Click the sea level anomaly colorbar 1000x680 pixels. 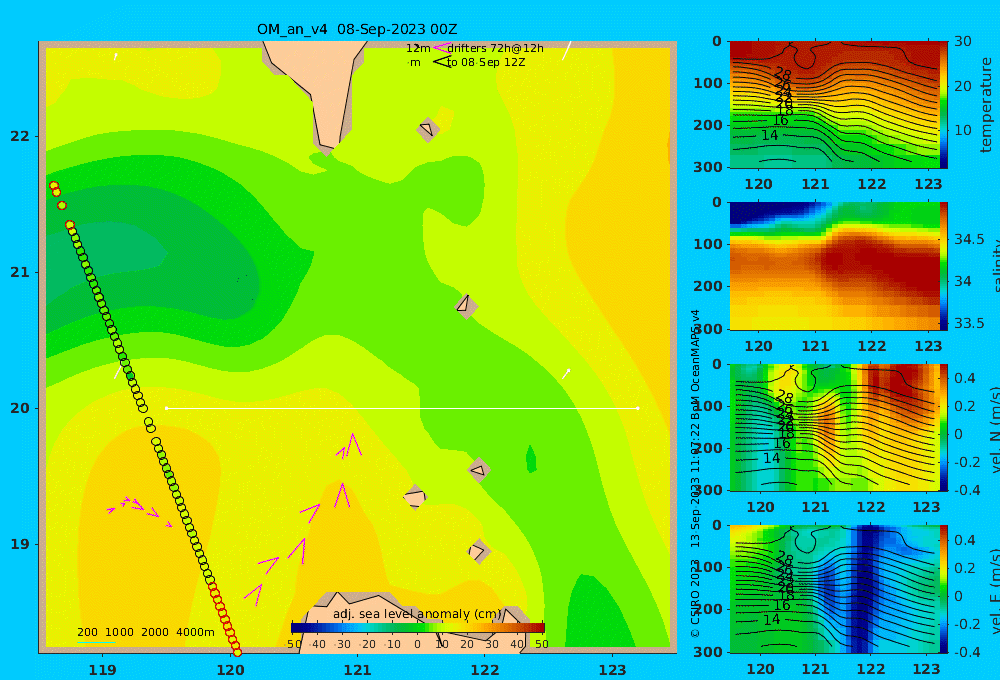tap(418, 627)
